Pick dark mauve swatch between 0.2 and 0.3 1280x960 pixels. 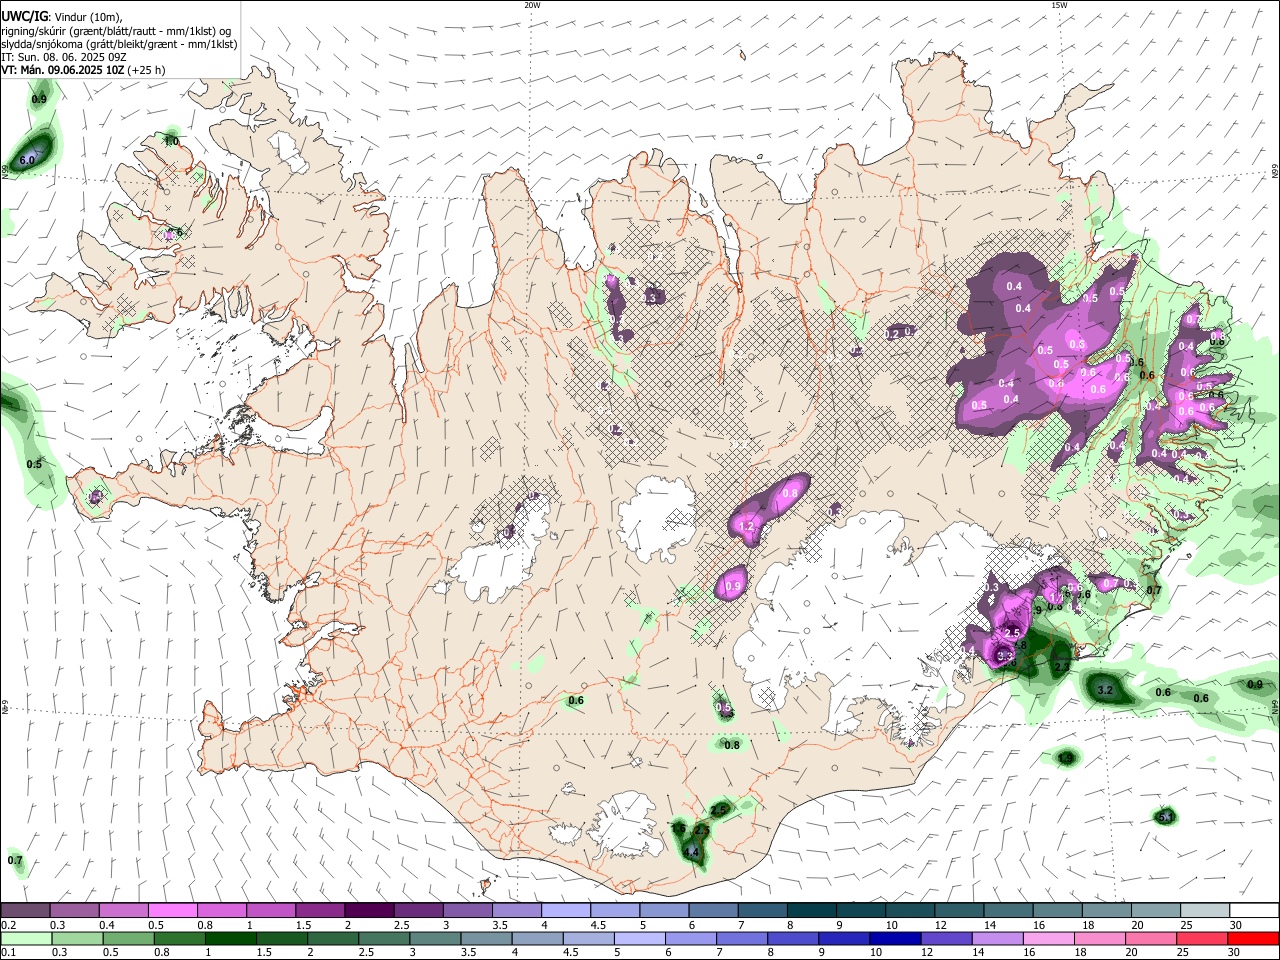pyautogui.click(x=25, y=911)
